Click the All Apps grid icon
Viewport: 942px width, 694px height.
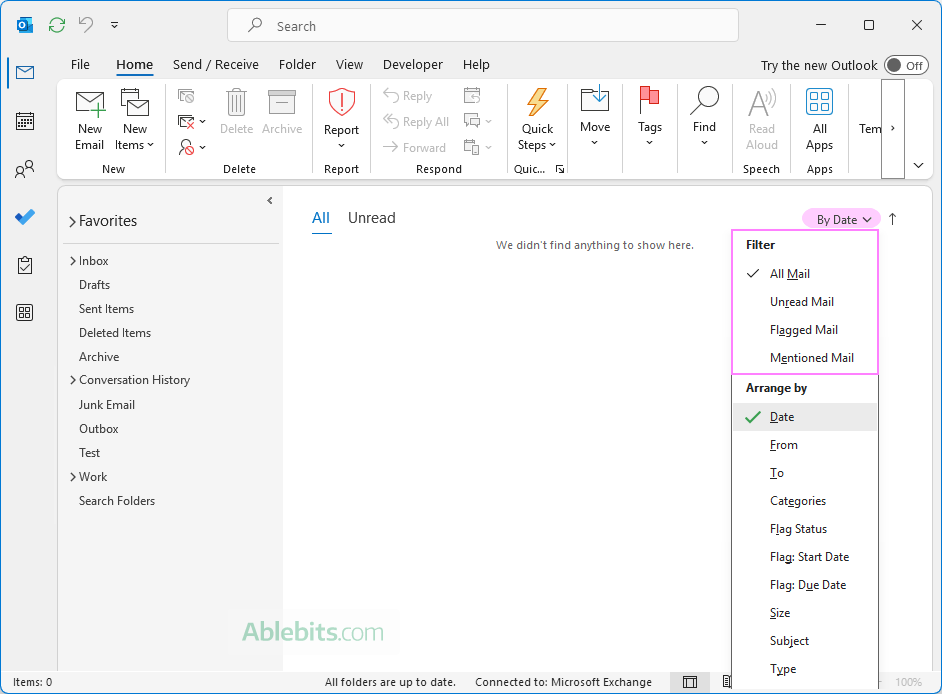tap(819, 102)
